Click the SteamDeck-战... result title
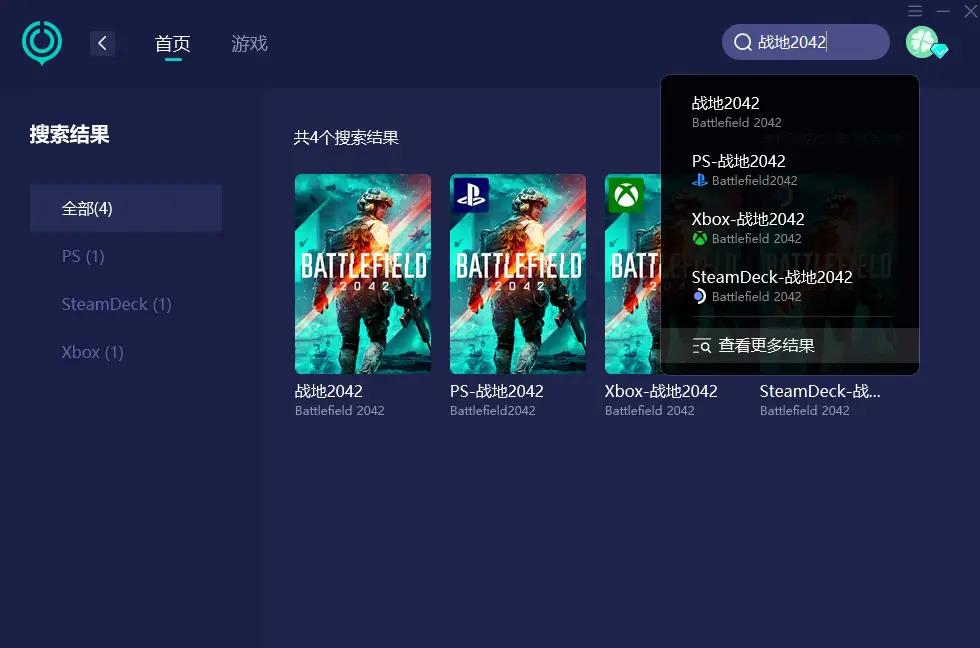 (x=820, y=391)
